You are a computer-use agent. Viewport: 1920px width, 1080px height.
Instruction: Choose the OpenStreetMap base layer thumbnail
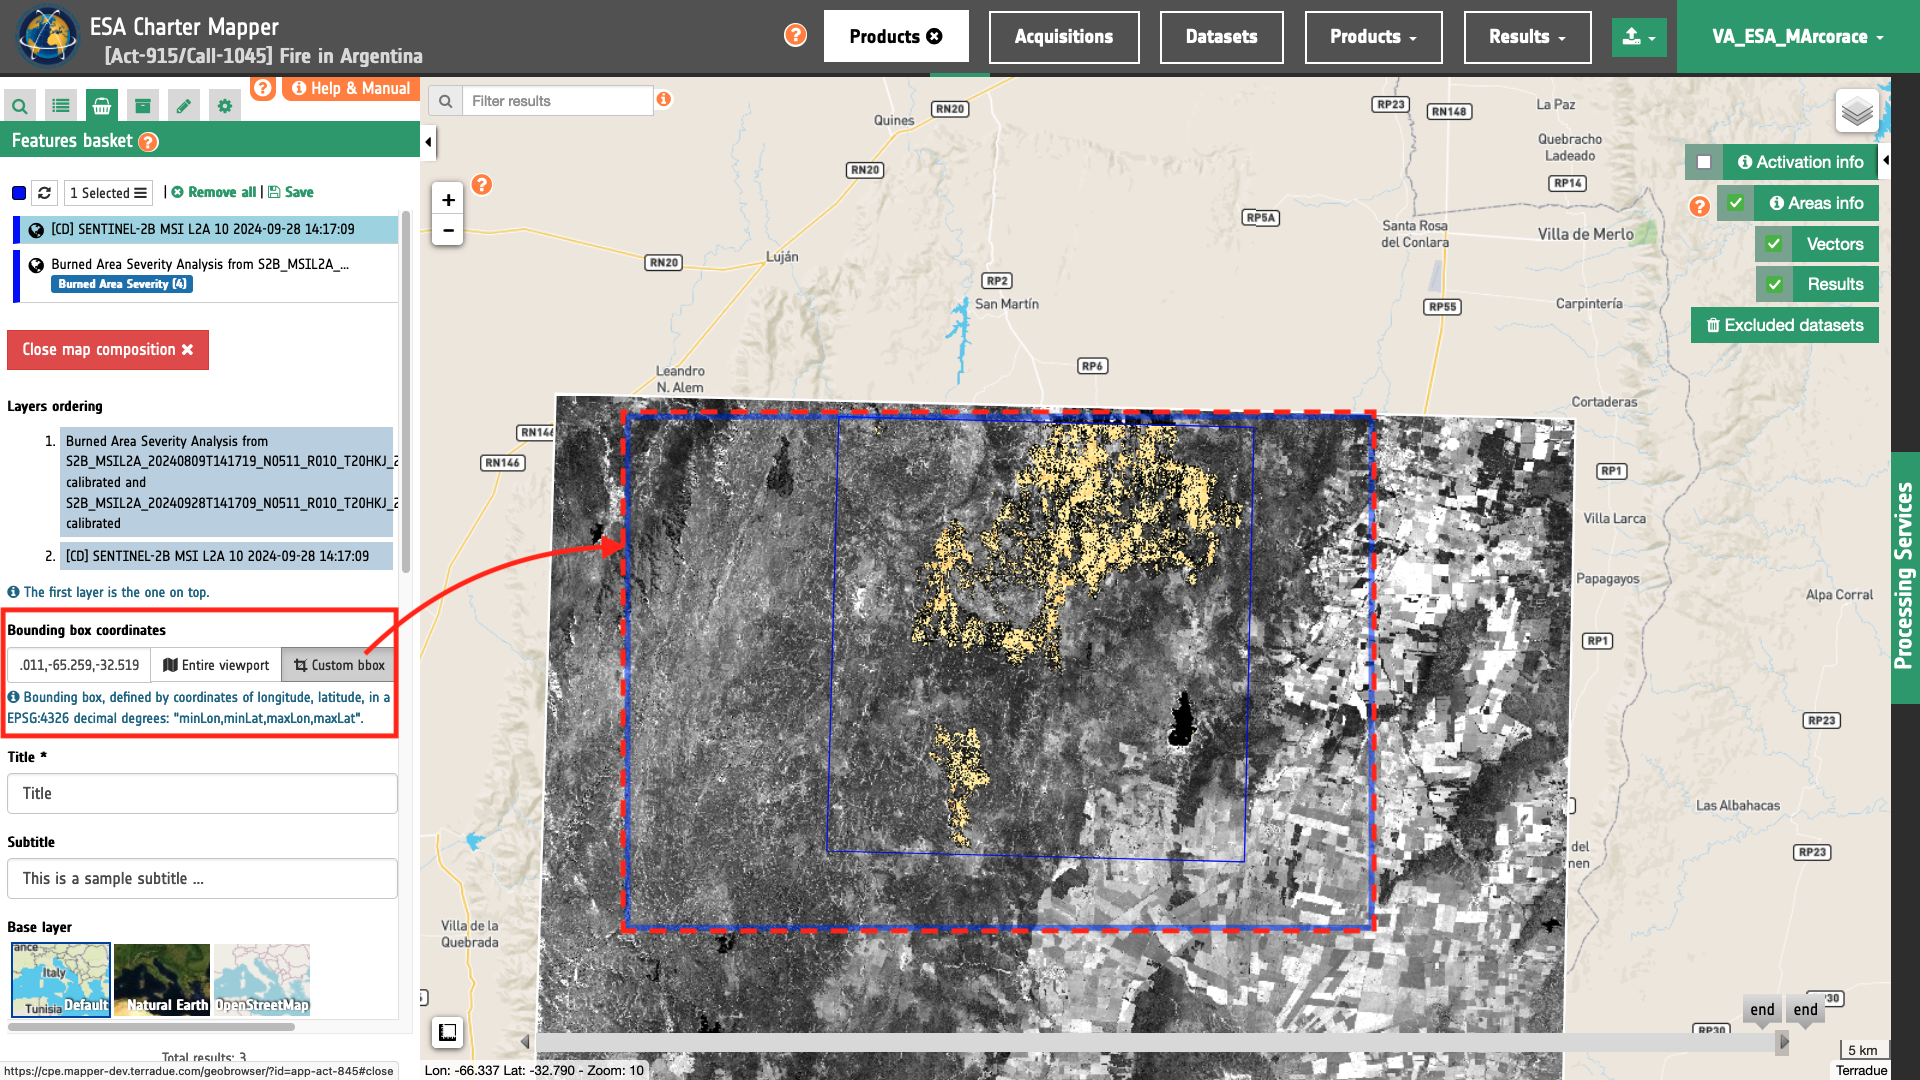click(262, 979)
